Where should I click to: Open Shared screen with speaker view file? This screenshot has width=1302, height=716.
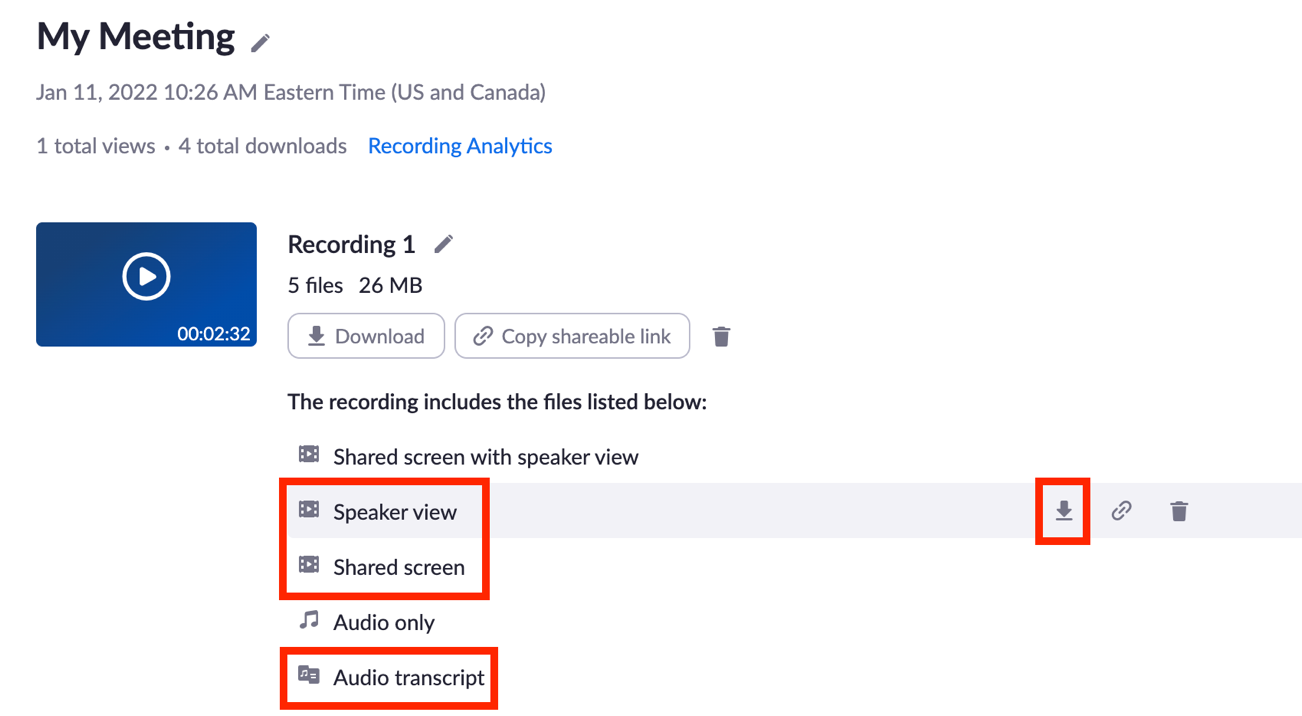point(486,457)
